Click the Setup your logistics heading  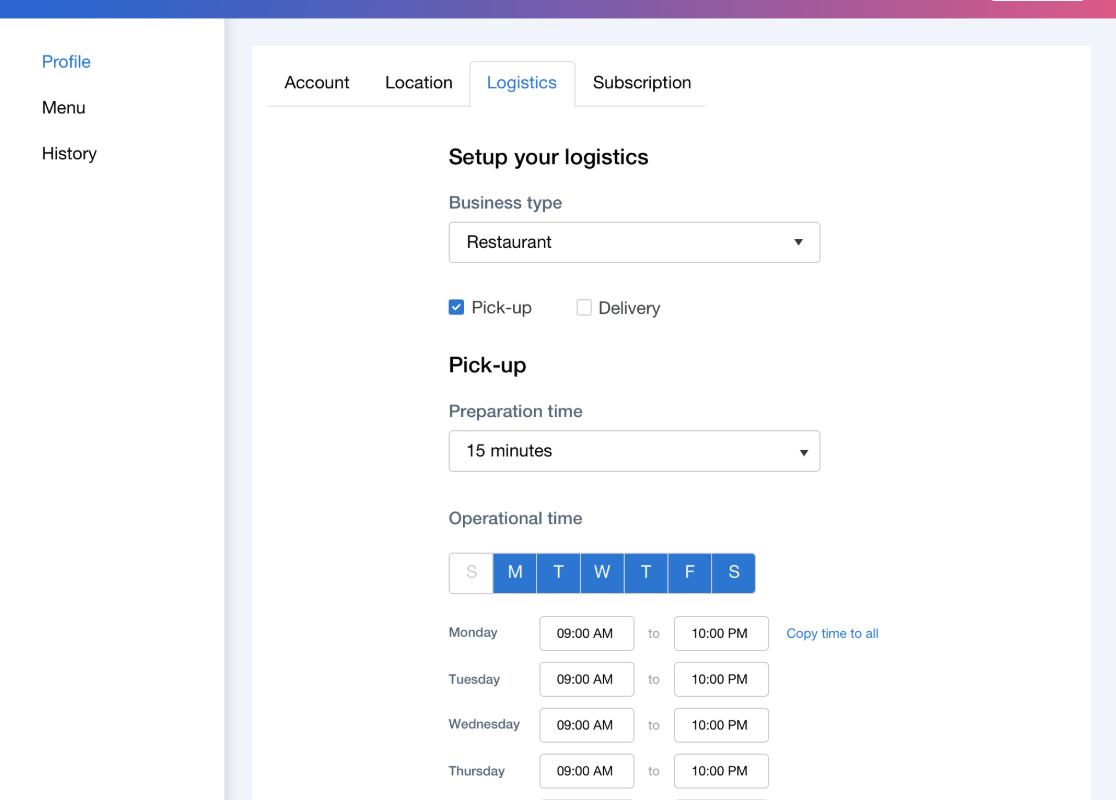tap(548, 157)
